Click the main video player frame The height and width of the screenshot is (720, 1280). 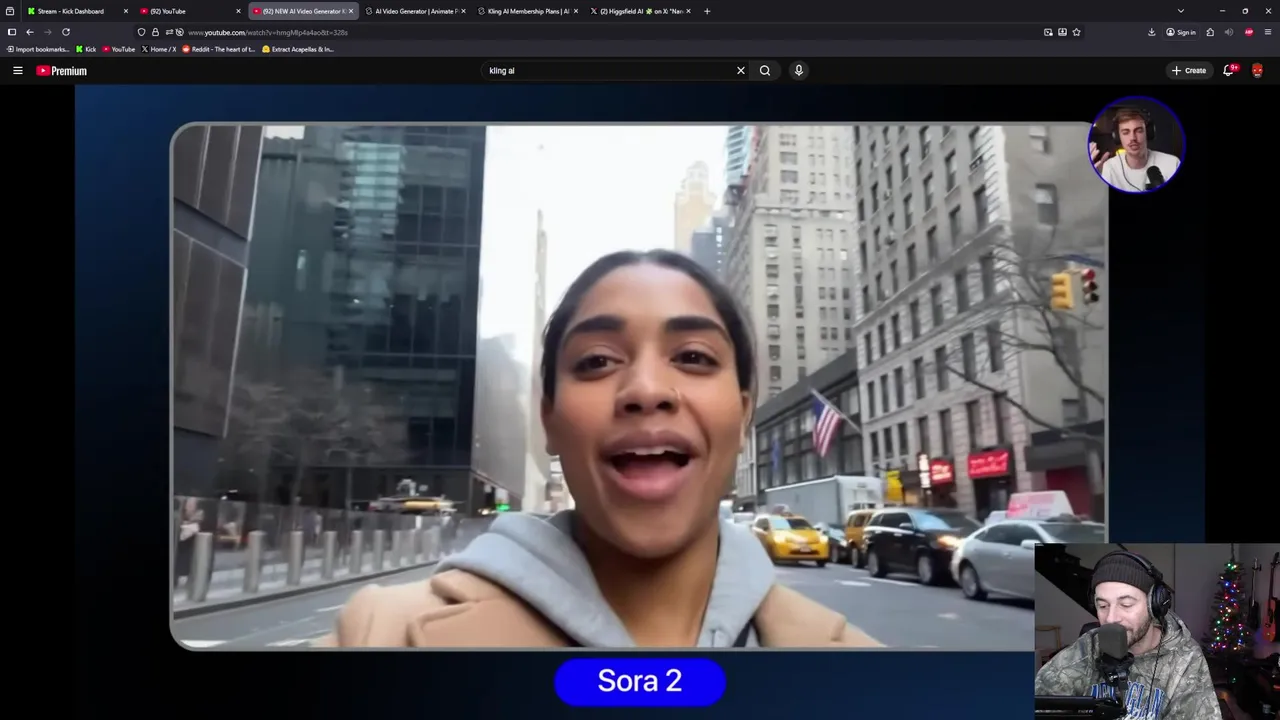(x=639, y=387)
